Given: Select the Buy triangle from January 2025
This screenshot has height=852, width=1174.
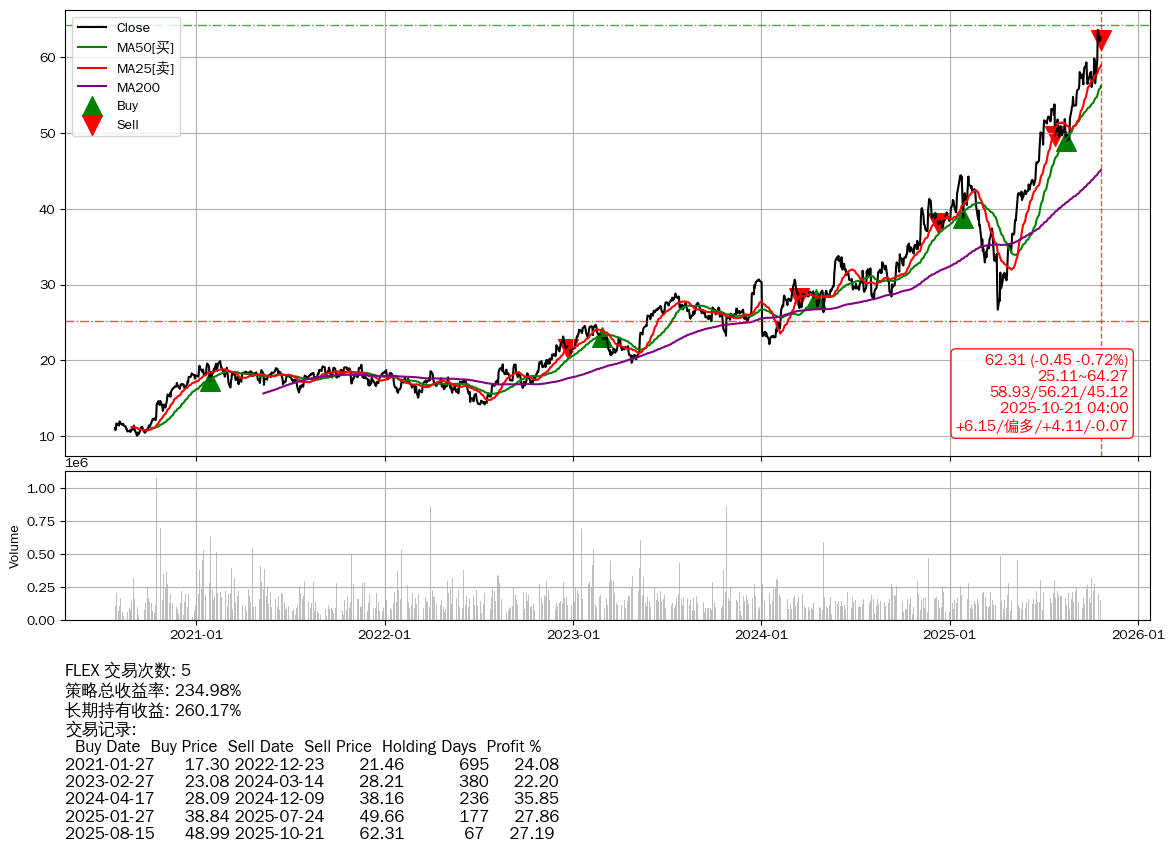Looking at the screenshot, I should click(x=963, y=217).
